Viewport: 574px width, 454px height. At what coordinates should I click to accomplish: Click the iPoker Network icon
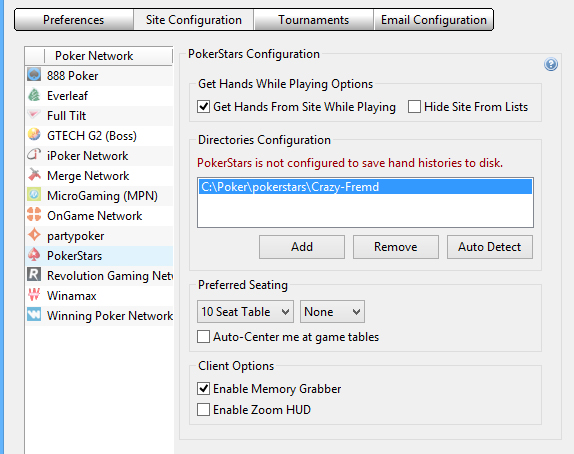click(x=34, y=155)
